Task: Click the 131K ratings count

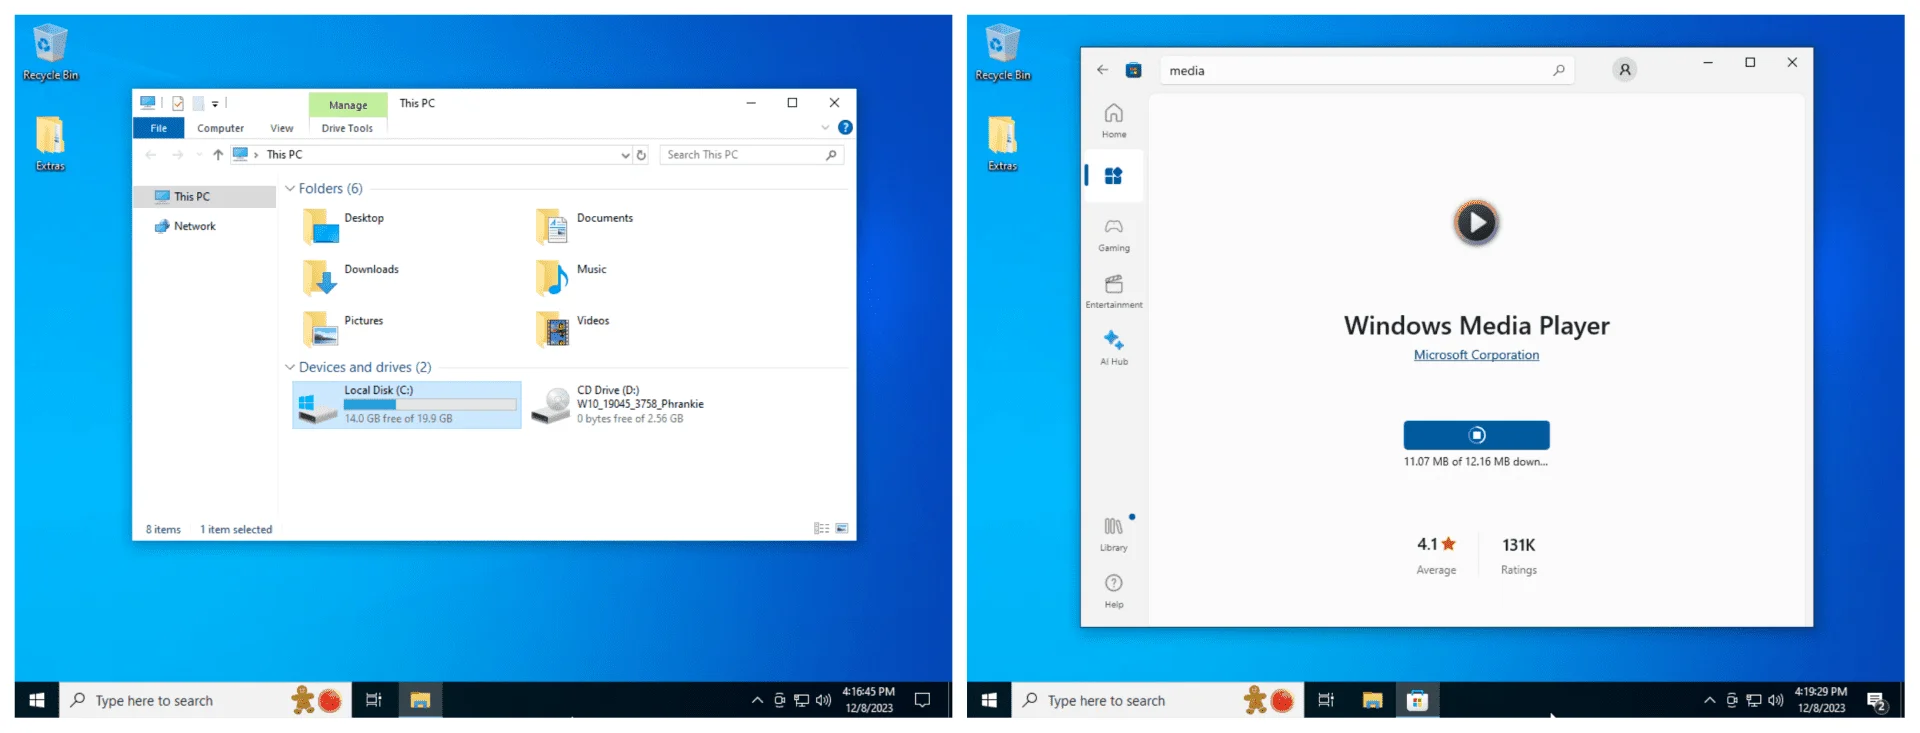Action: 1518,545
